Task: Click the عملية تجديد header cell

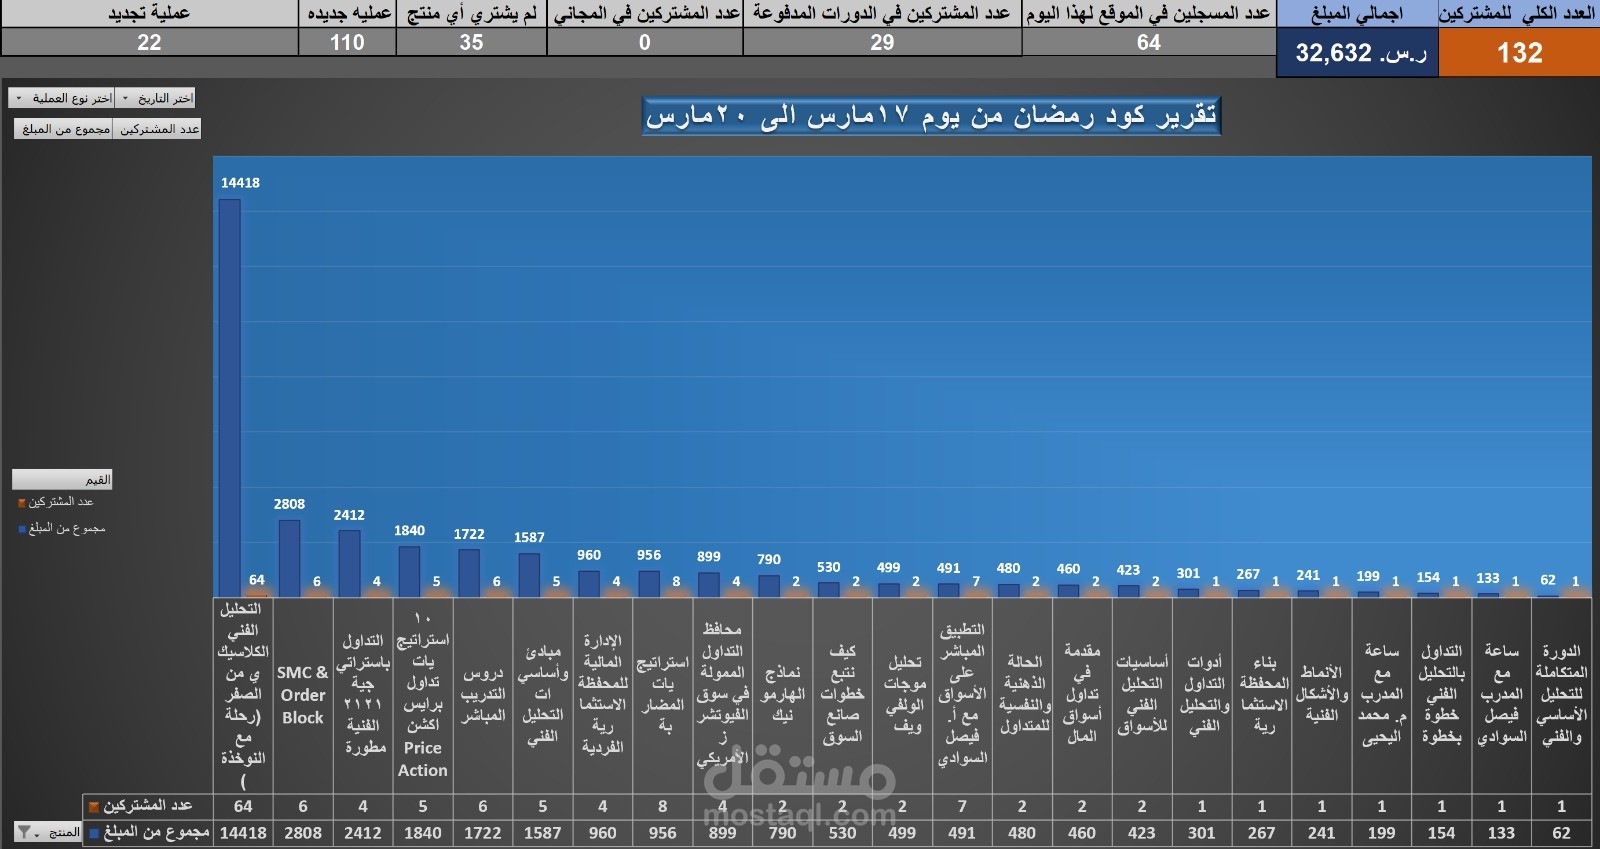Action: point(149,13)
